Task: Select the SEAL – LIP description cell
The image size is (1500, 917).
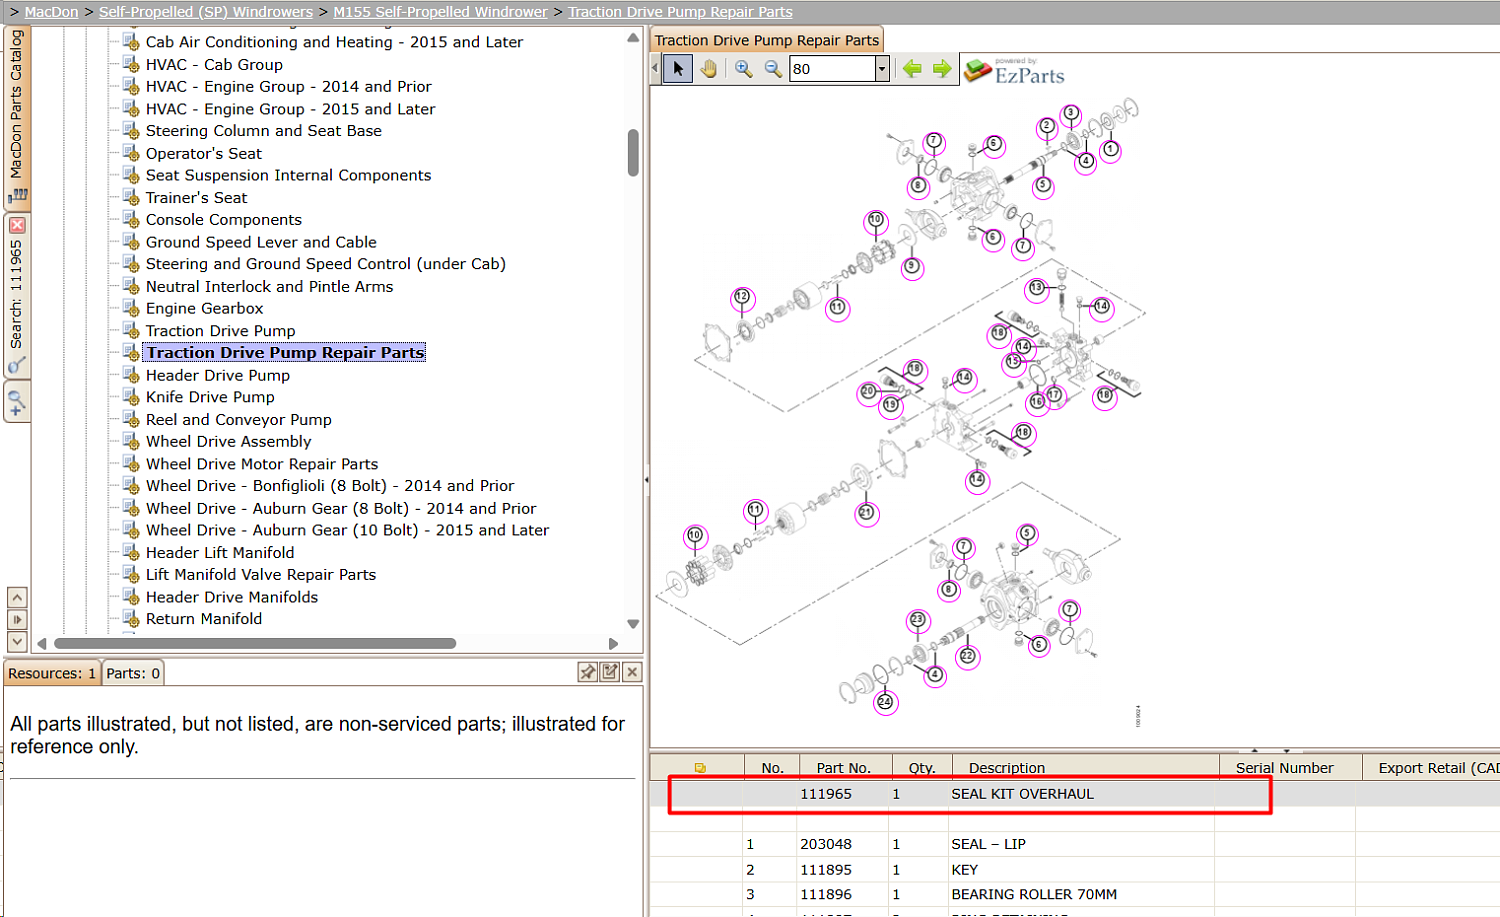Action: (x=1082, y=844)
